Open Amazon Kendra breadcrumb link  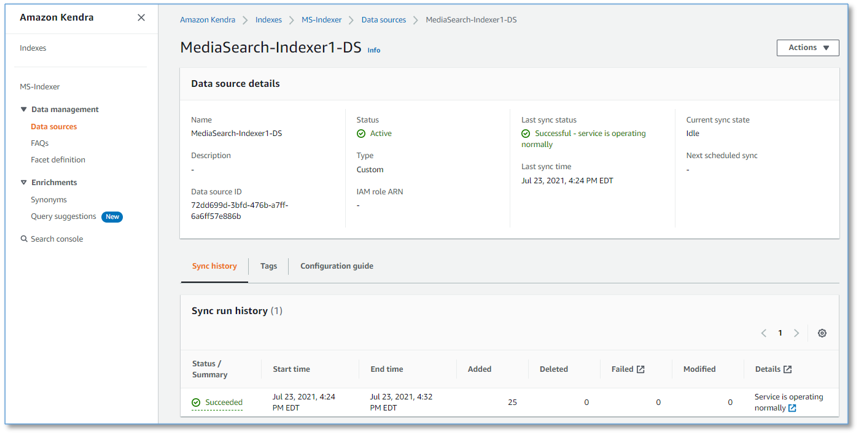tap(208, 20)
